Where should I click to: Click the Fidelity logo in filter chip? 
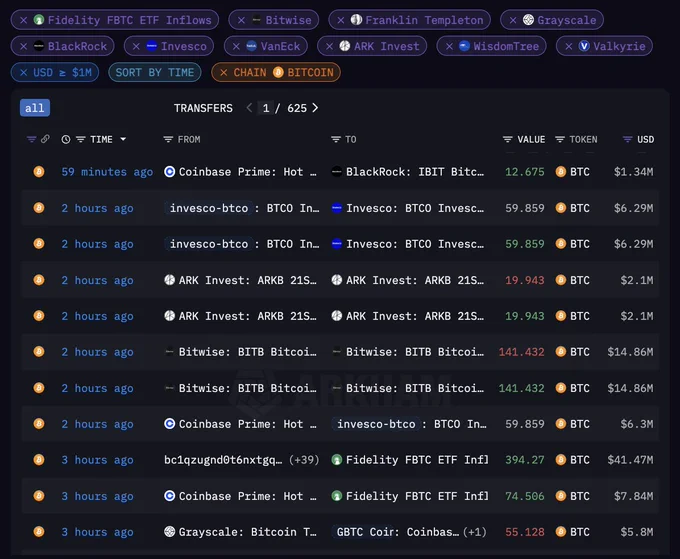pyautogui.click(x=39, y=20)
